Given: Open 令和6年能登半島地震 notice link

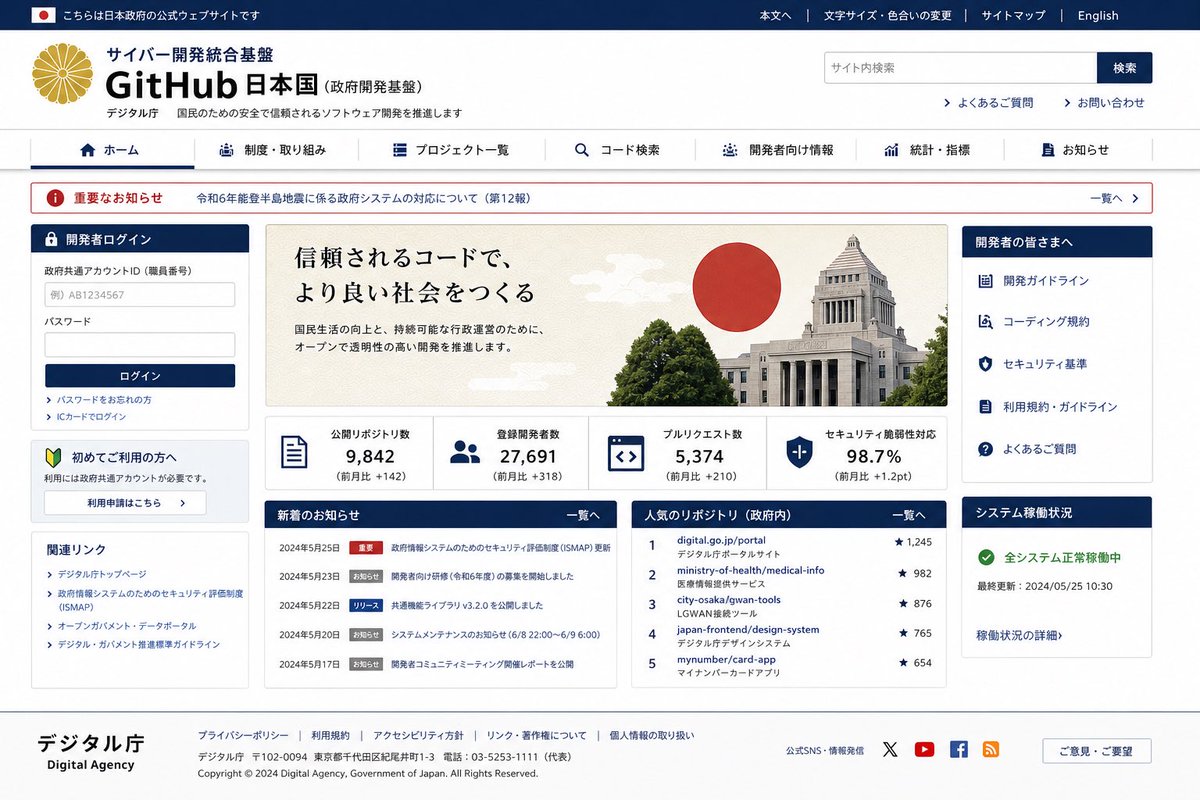Looking at the screenshot, I should tap(363, 198).
